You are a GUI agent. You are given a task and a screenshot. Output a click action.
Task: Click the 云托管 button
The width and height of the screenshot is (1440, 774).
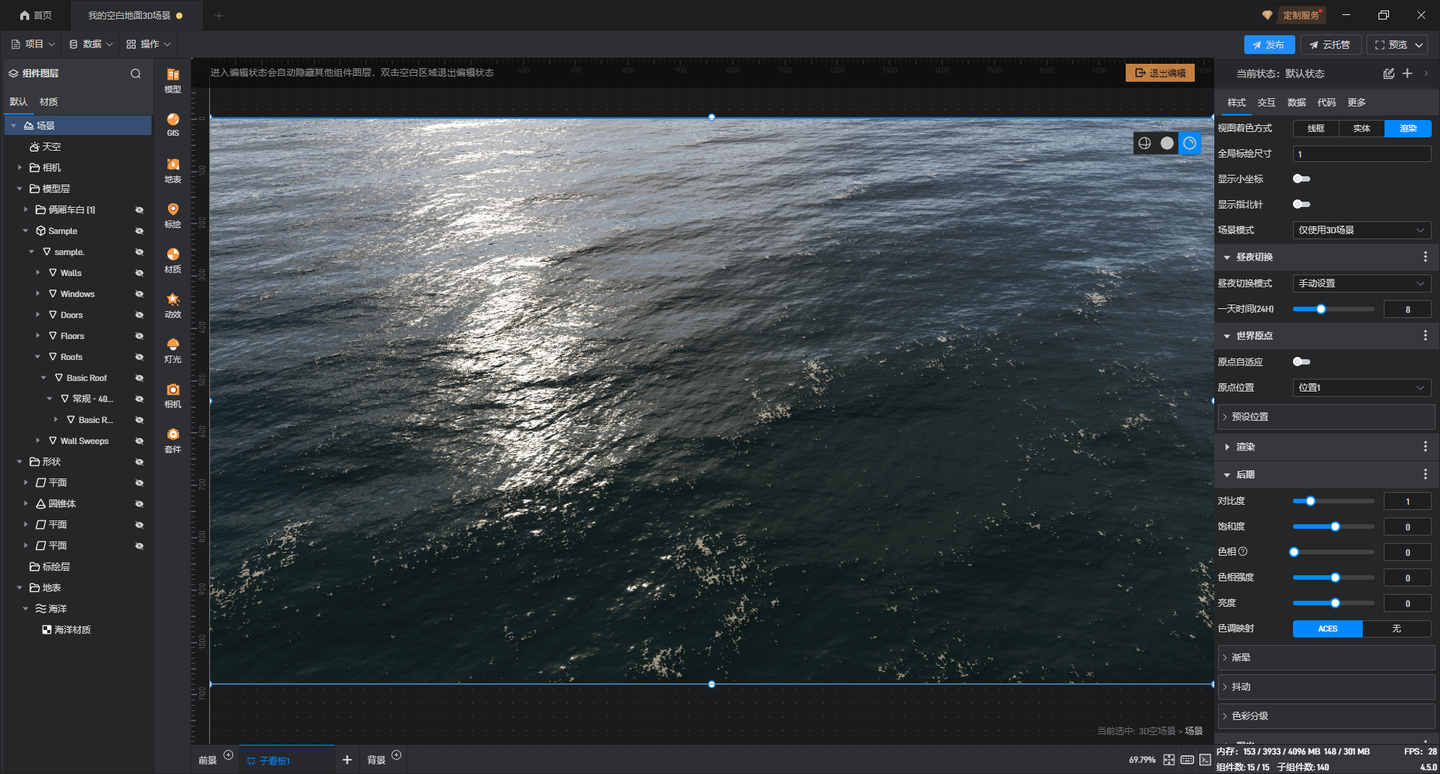point(1331,45)
